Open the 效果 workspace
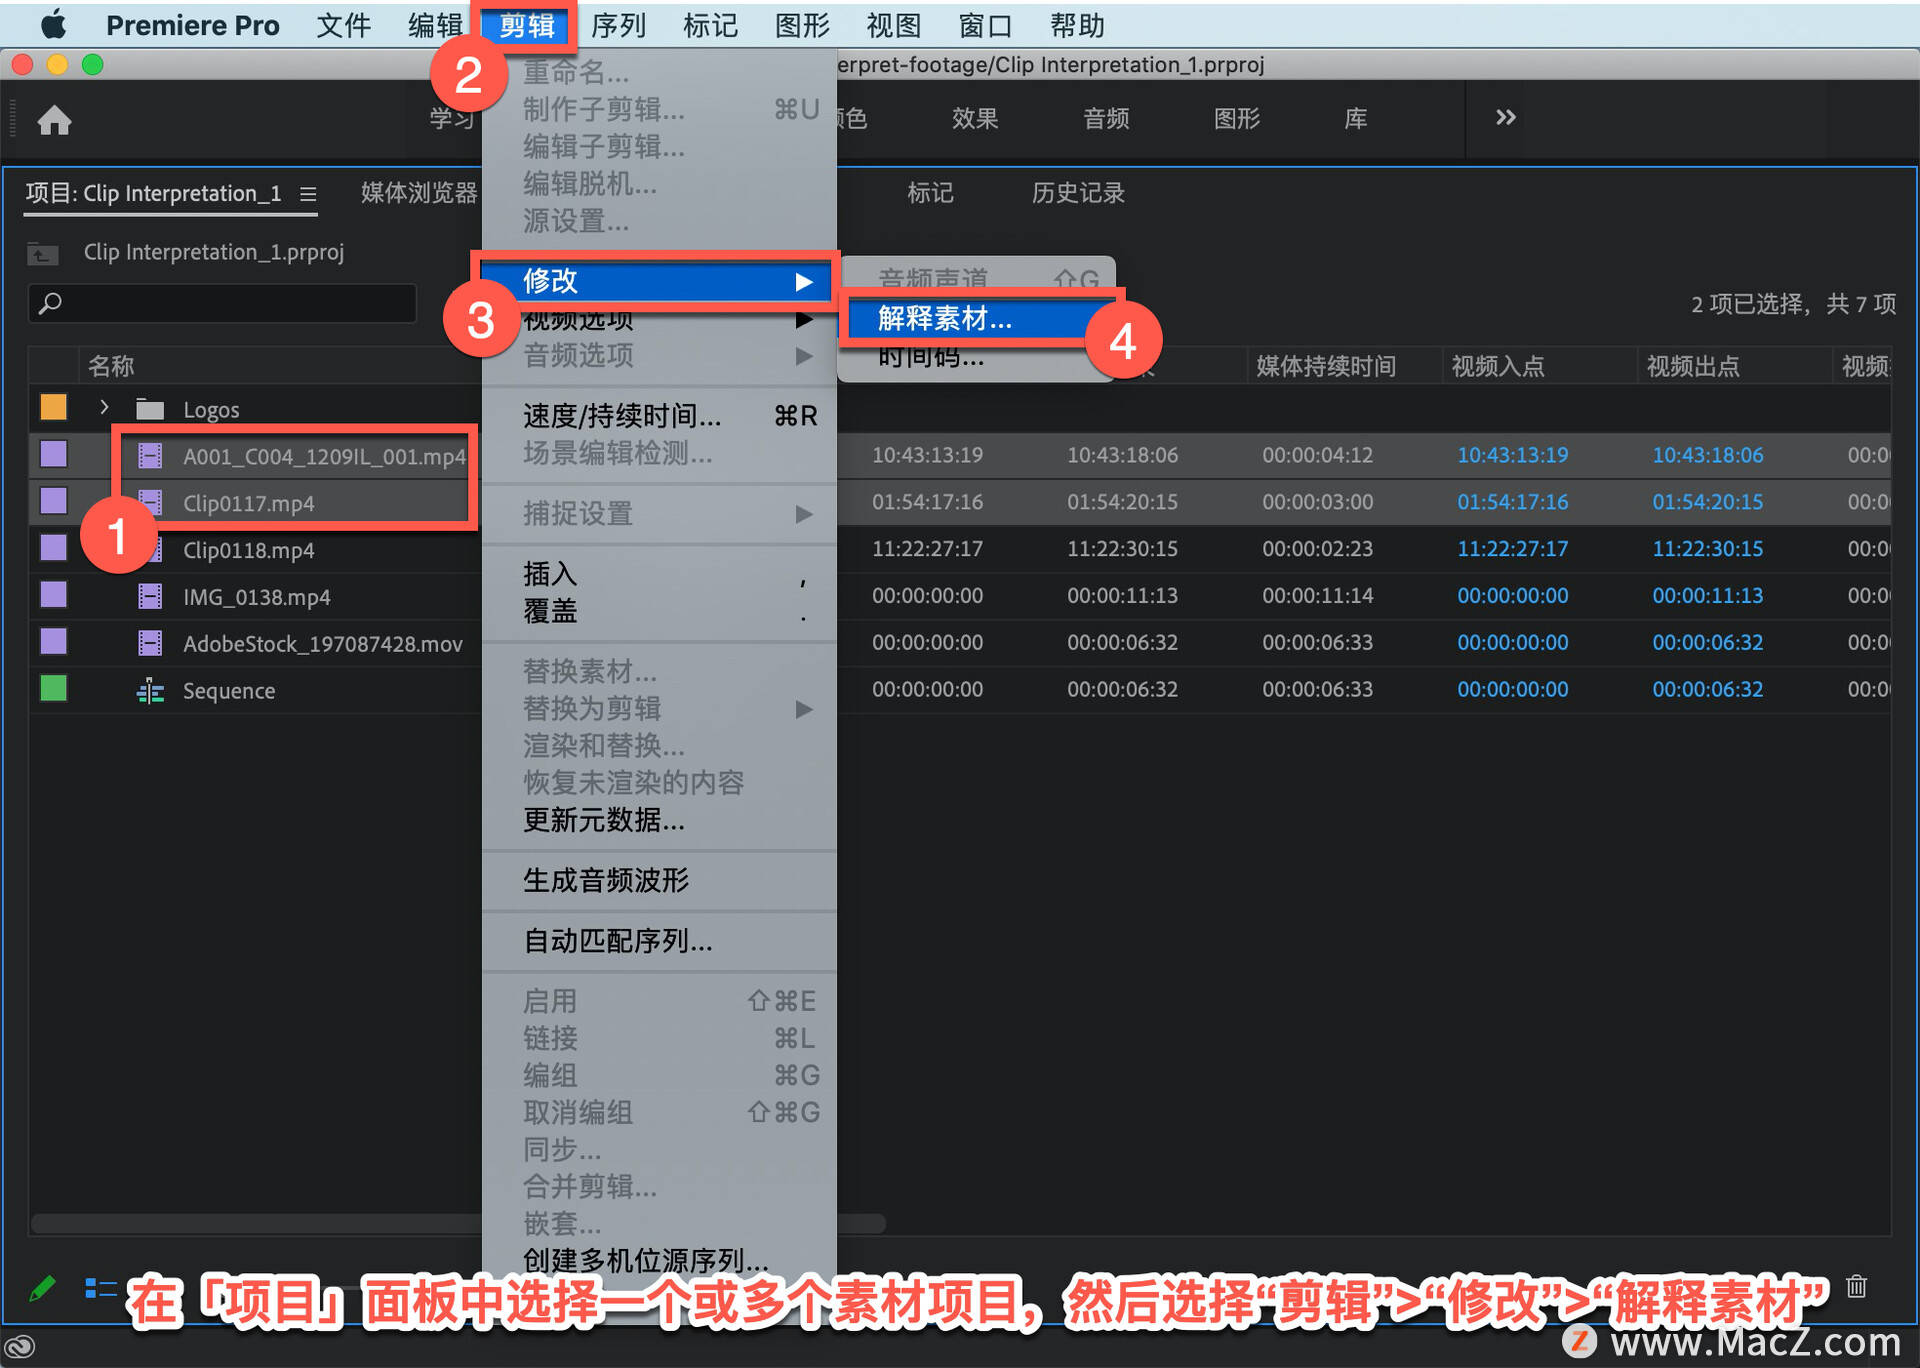 click(x=974, y=119)
